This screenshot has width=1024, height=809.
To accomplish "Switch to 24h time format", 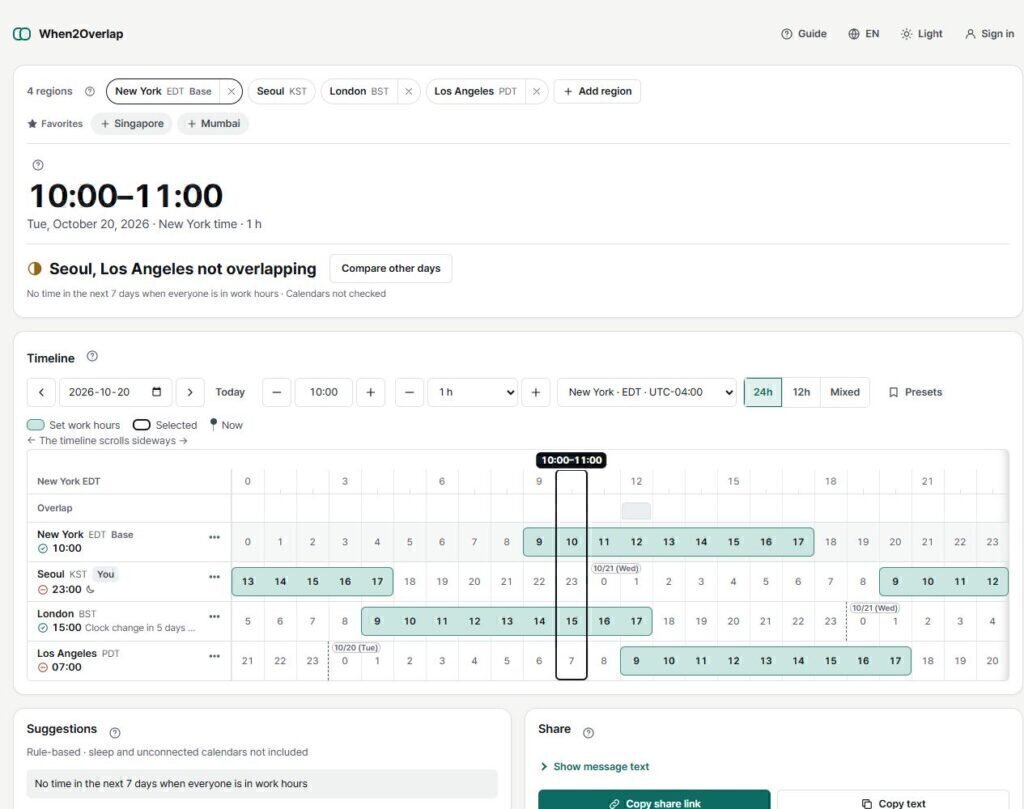I will click(763, 392).
